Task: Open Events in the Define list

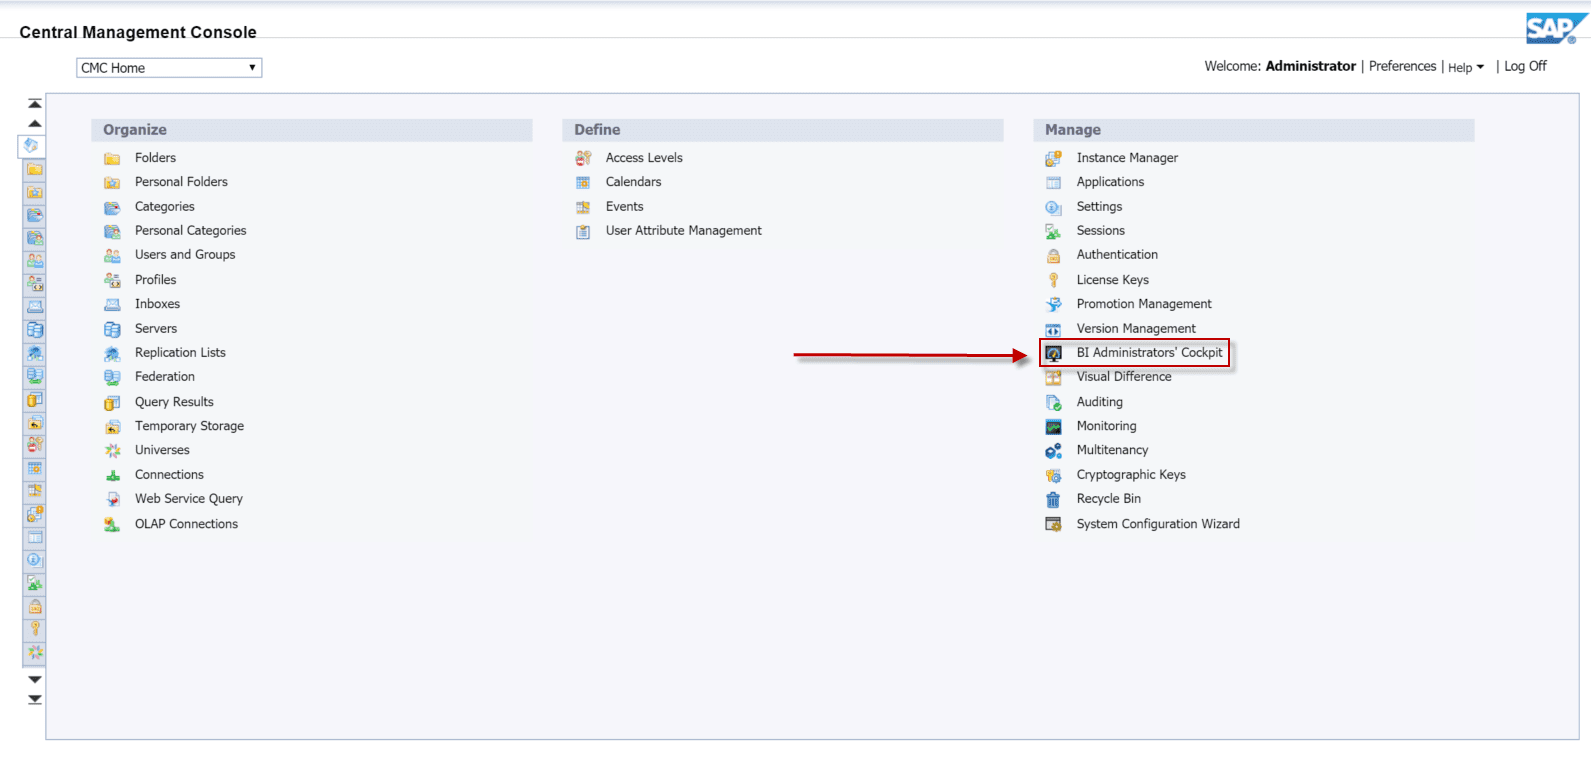Action: tap(624, 207)
